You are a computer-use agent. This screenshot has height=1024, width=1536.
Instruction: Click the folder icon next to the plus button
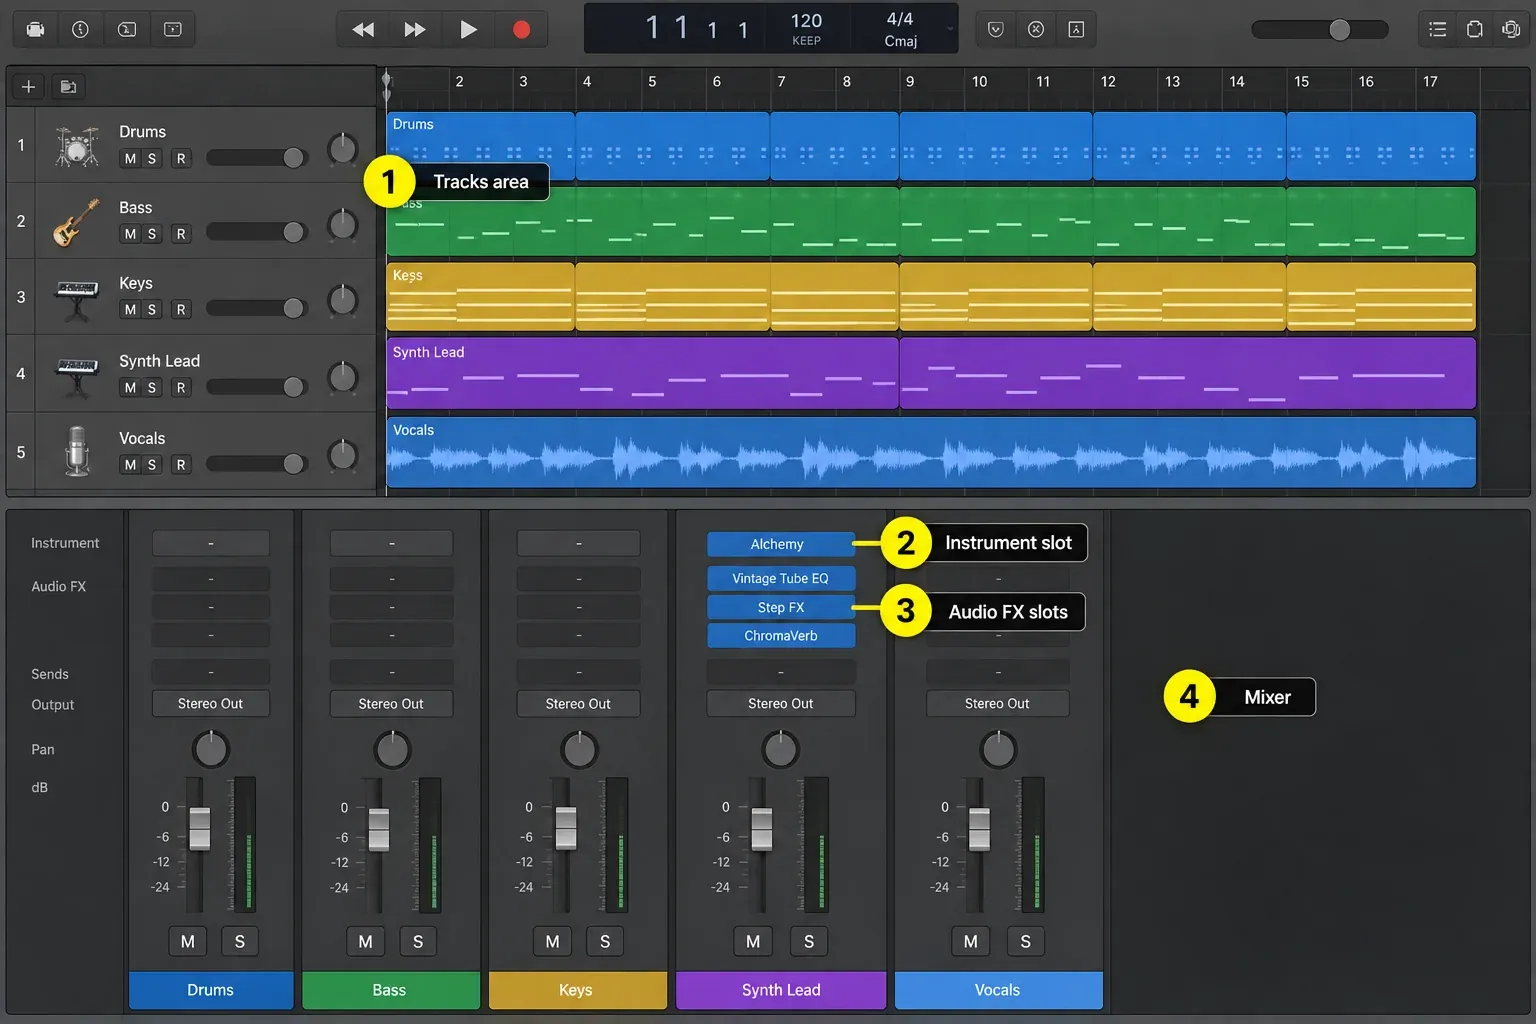[x=68, y=87]
